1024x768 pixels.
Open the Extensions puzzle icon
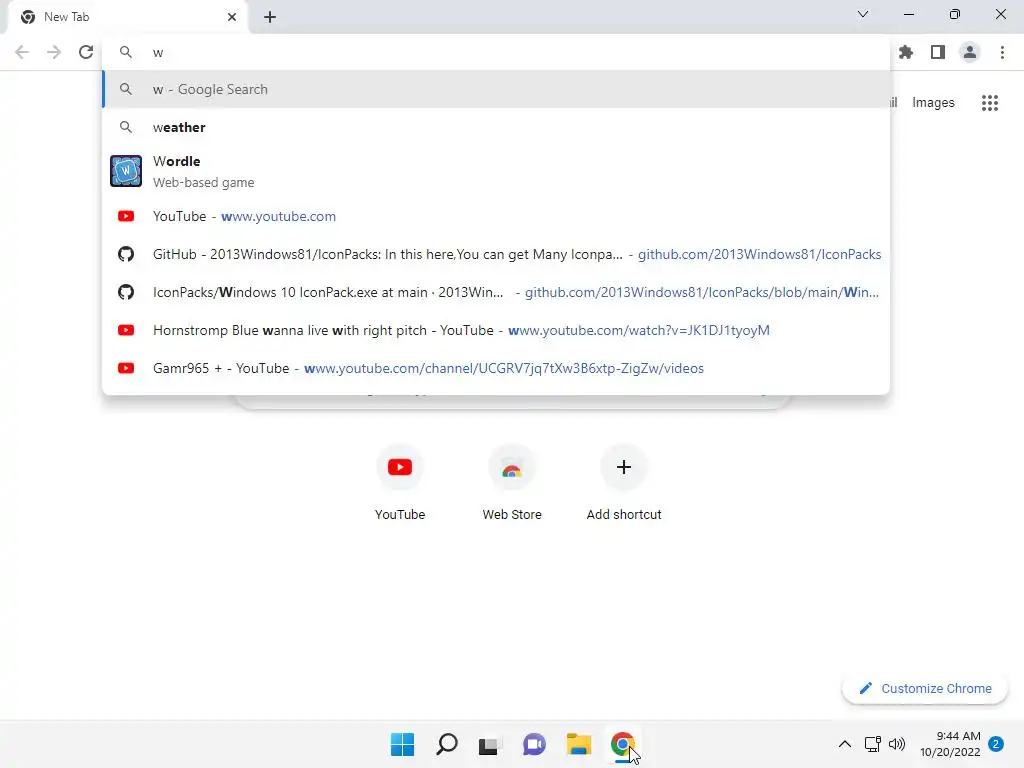pos(906,52)
